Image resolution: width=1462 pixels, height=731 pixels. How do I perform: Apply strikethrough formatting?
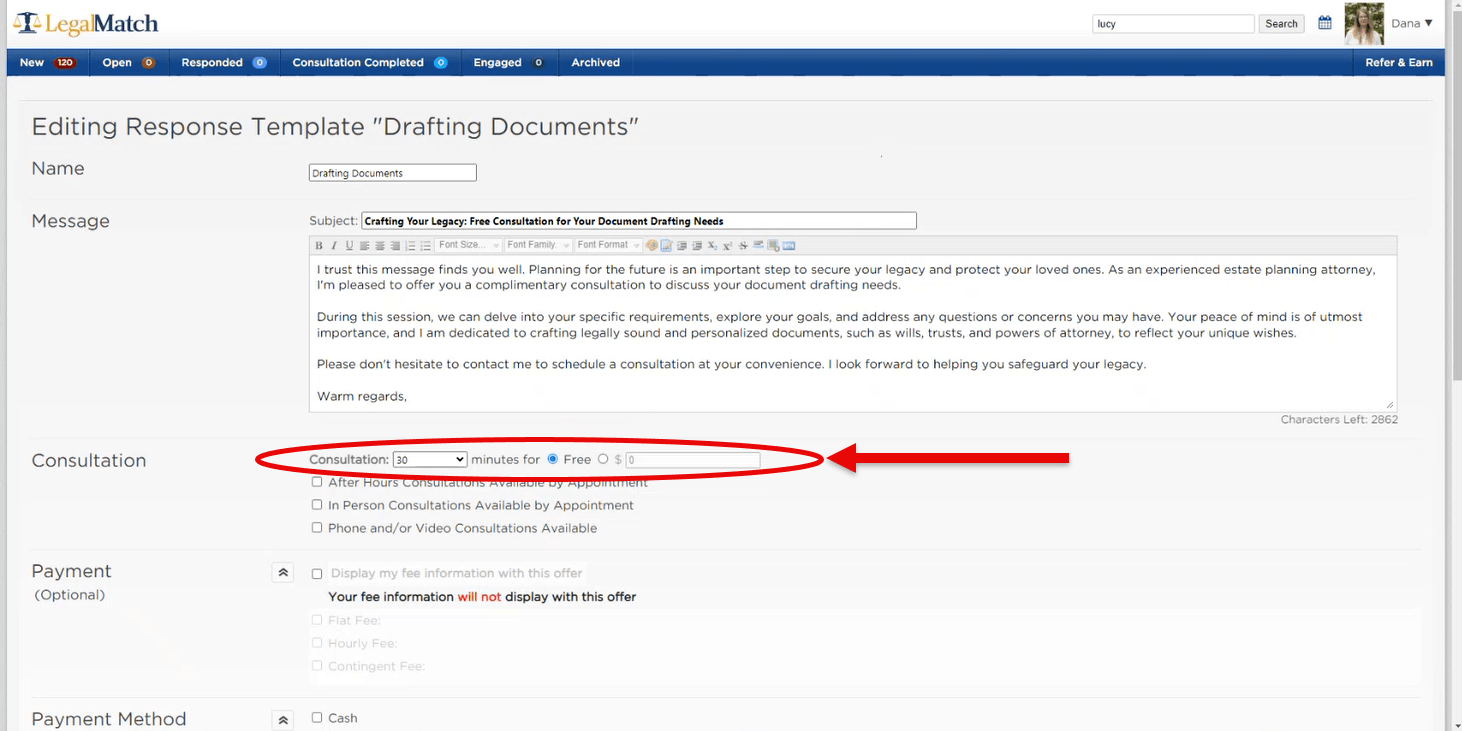pos(743,246)
